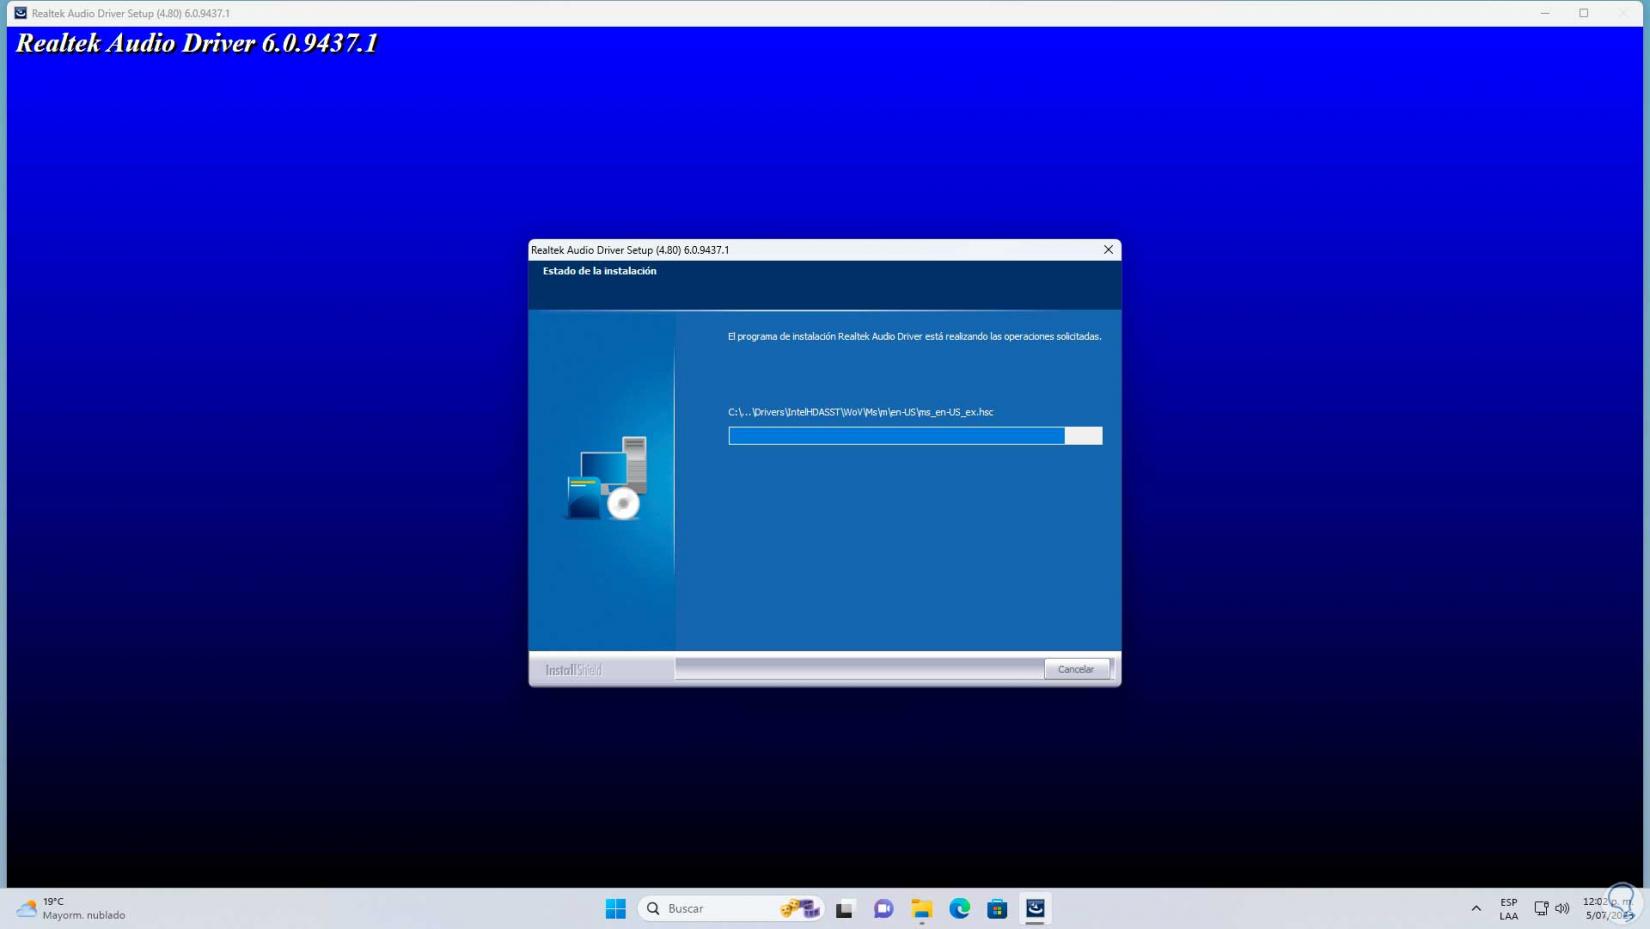Open network settings from the tray

(x=1541, y=908)
